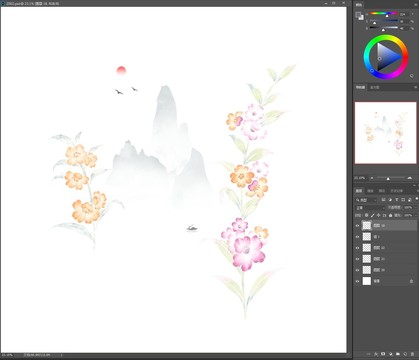Viewport: 419px width, 360px height.
Task: Filter layers by adjustment layer icon
Action: pos(390,200)
